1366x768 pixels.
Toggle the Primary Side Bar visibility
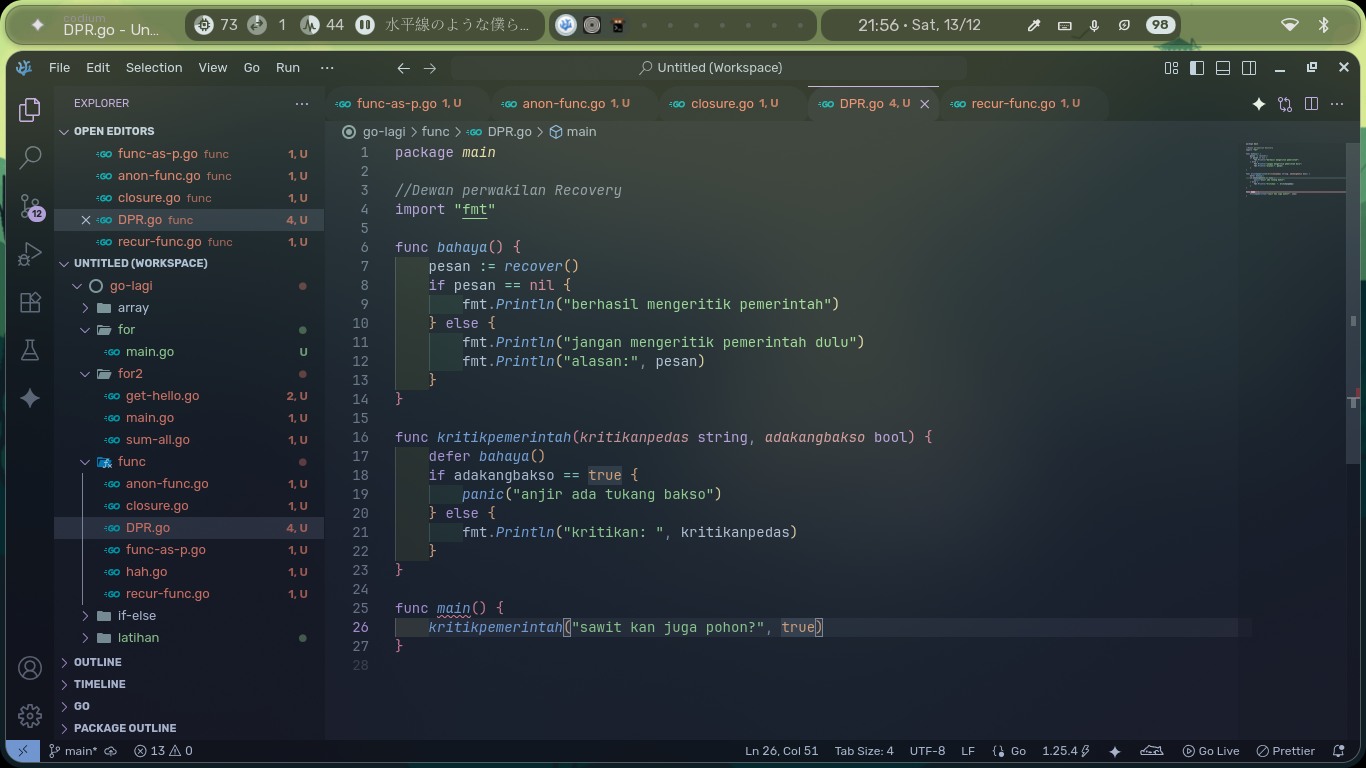click(1197, 68)
